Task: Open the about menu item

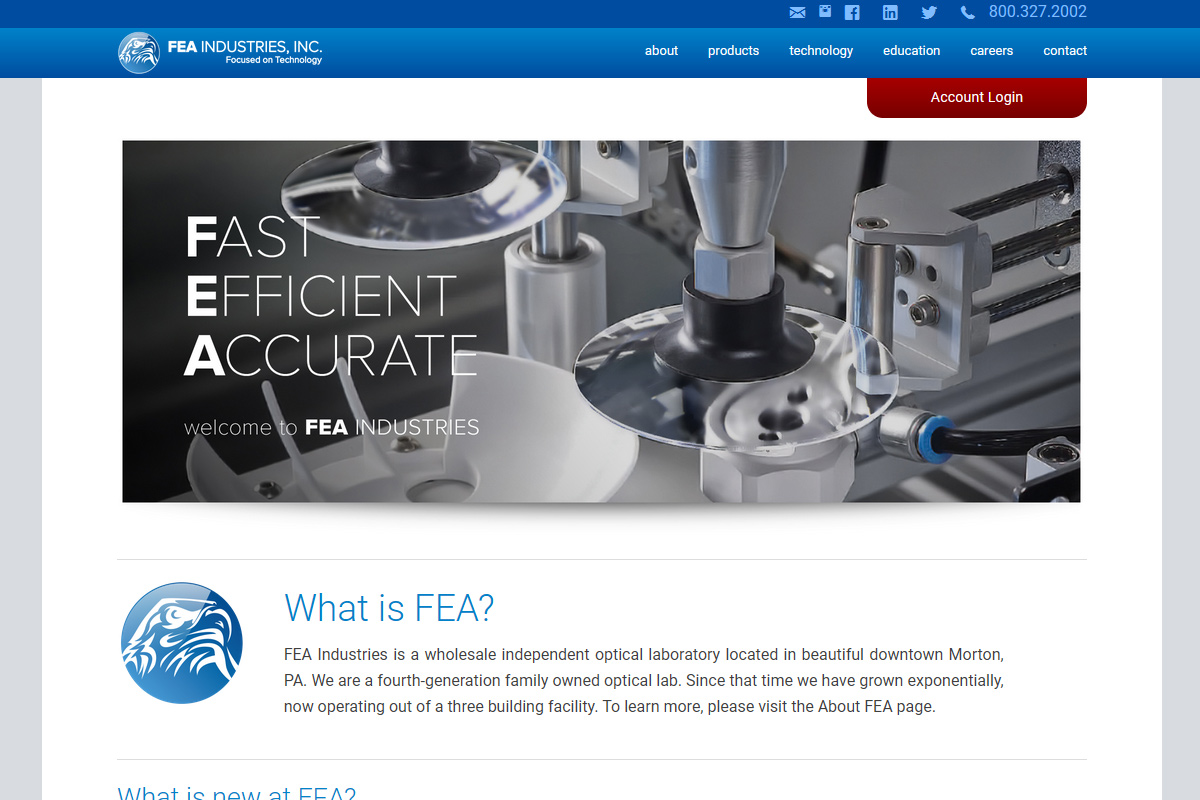Action: (x=661, y=51)
